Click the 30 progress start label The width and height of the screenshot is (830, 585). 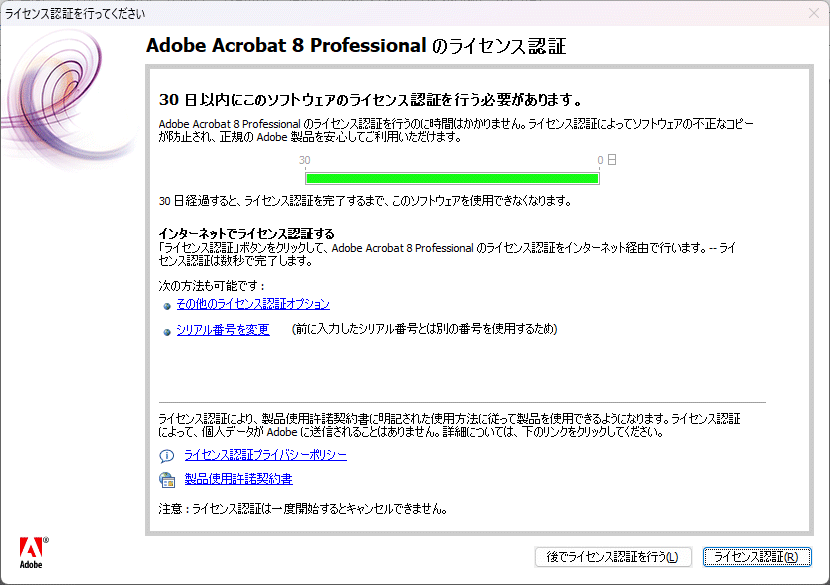click(304, 160)
